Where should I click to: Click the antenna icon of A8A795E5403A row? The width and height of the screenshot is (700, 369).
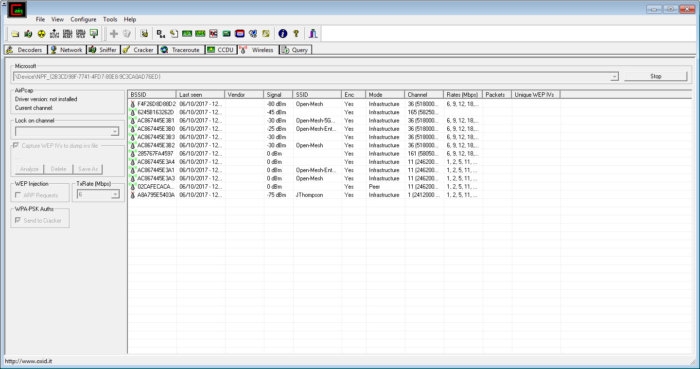coord(133,195)
